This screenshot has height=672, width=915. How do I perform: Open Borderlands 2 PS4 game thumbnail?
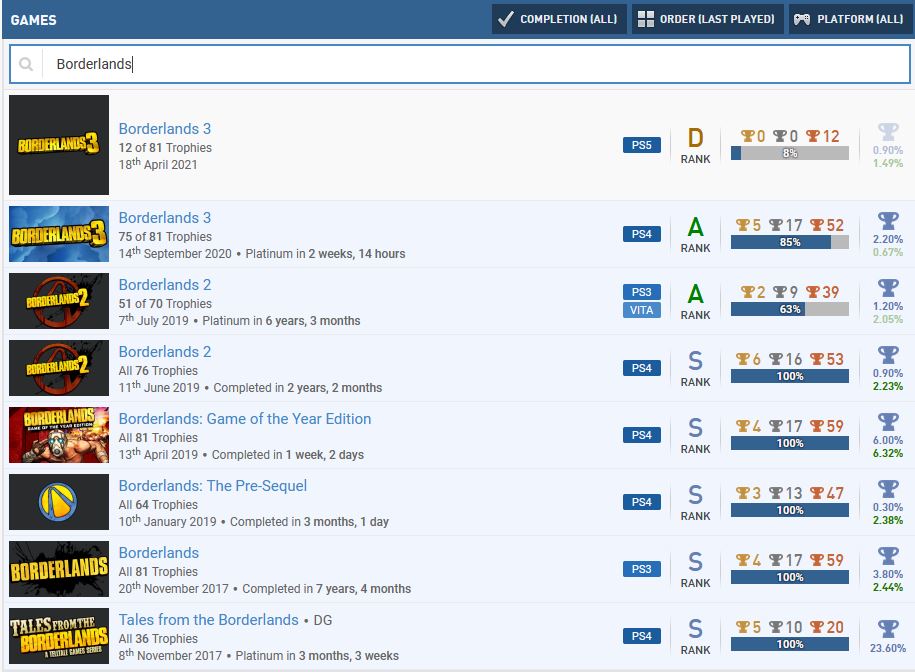pyautogui.click(x=59, y=368)
